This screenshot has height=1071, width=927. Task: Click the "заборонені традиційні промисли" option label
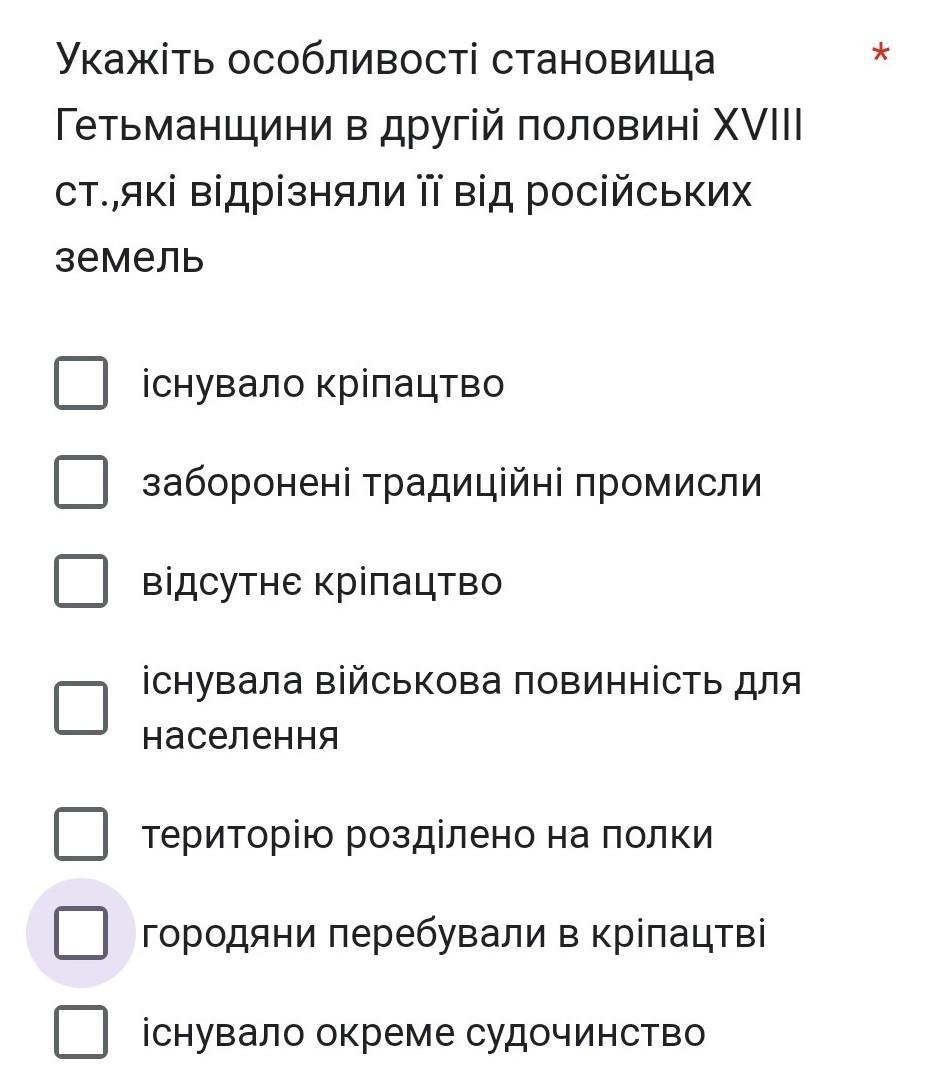point(451,483)
